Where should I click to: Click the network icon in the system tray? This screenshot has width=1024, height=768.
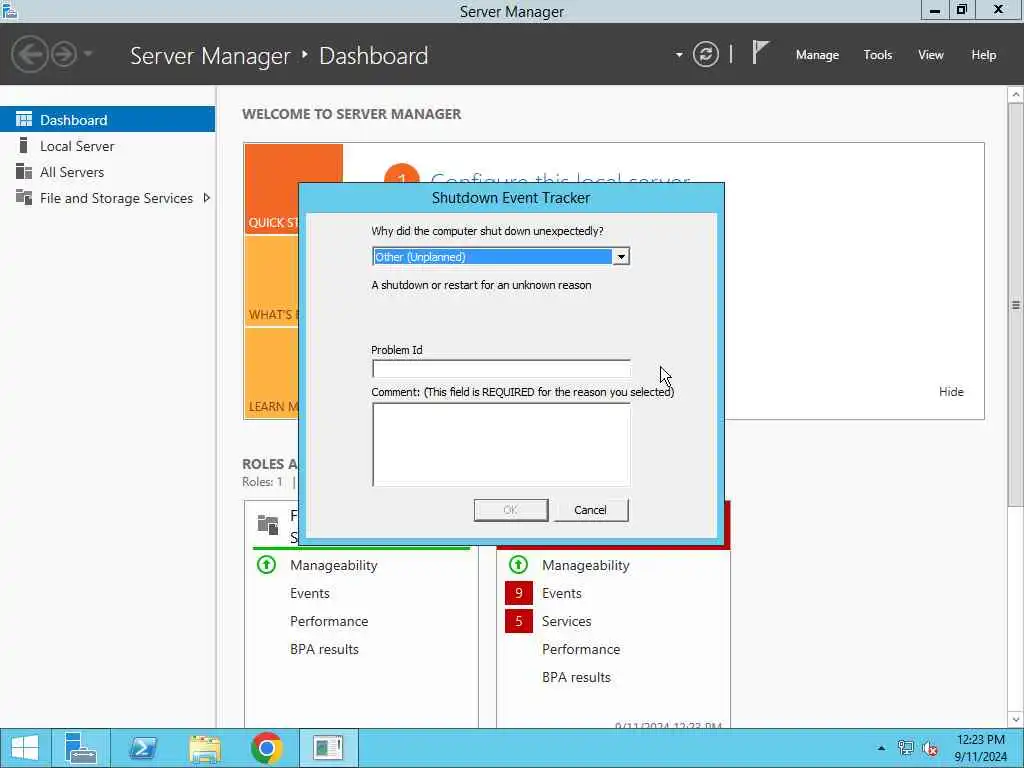click(905, 748)
